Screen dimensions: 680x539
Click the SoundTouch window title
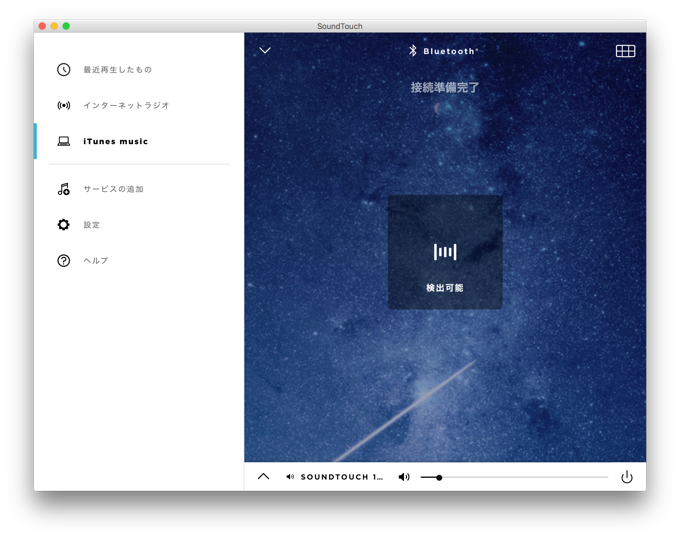pos(340,26)
